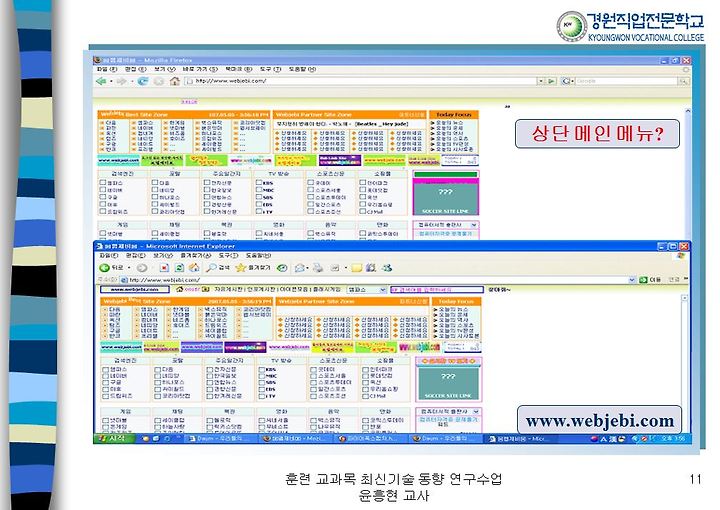Click the Beatles _ Hey jude link in Firefox
The height and width of the screenshot is (510, 720).
(x=383, y=124)
